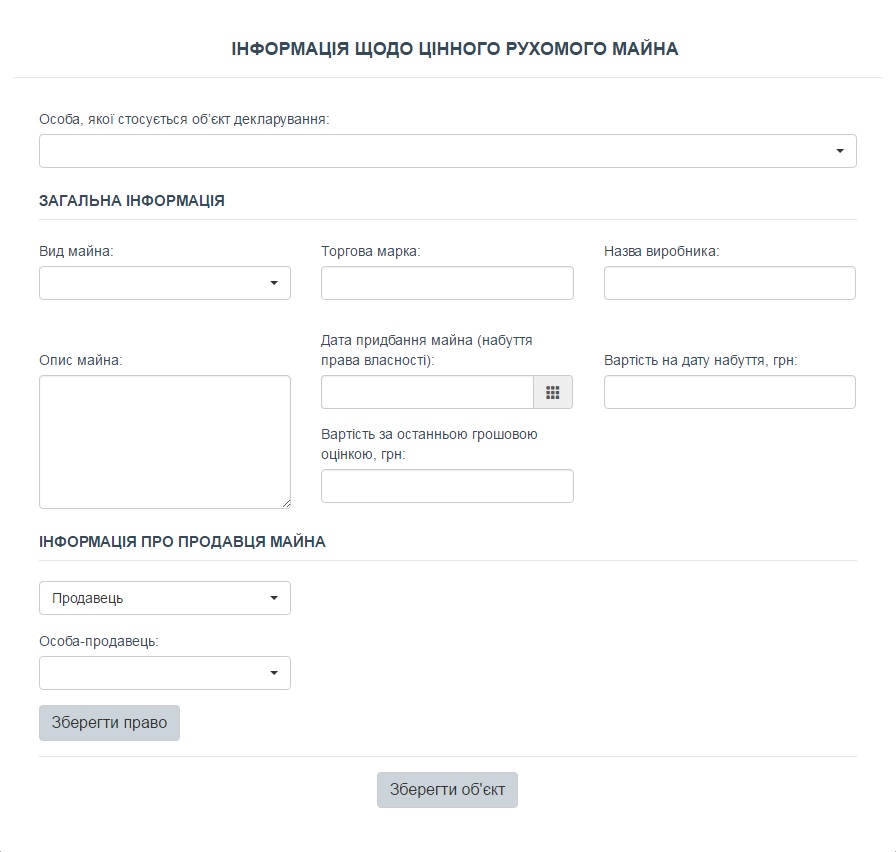Screen dimensions: 896x852
Task: Click inside the 'Опис майна' text area
Action: coord(165,441)
